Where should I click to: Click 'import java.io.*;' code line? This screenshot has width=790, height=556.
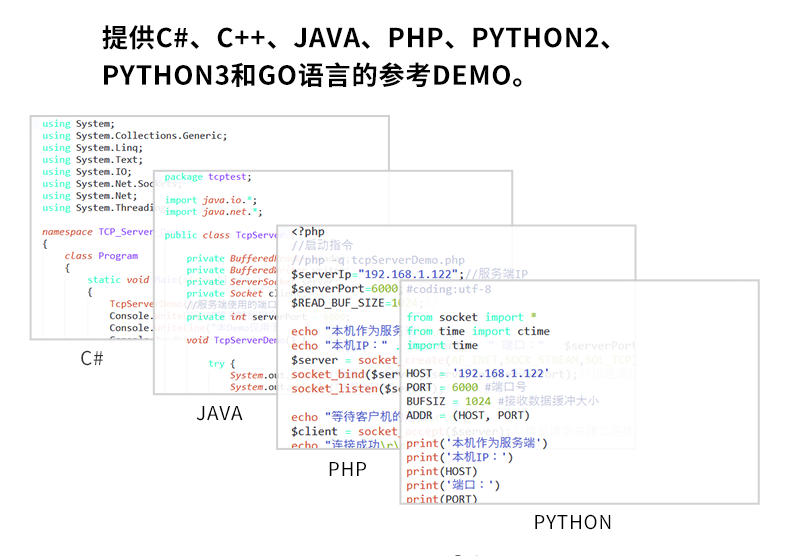click(211, 200)
